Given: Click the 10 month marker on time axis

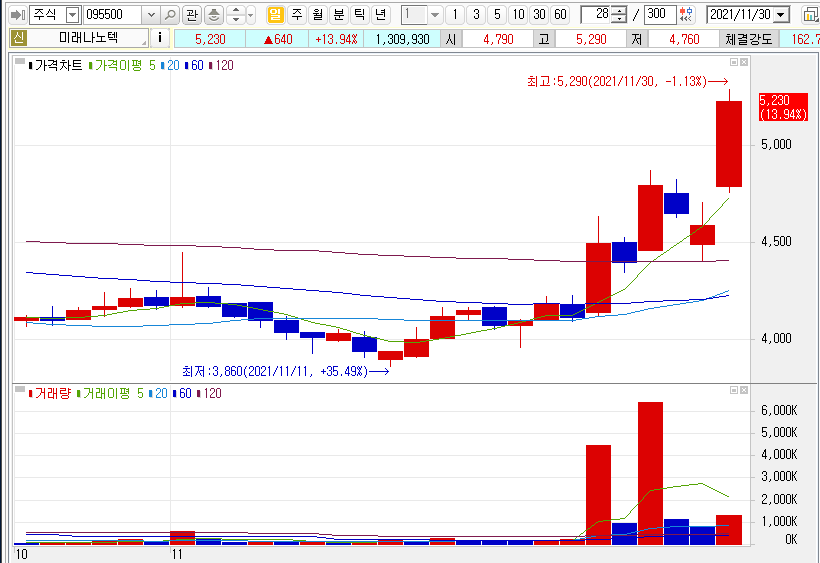Looking at the screenshot, I should pos(21,555).
